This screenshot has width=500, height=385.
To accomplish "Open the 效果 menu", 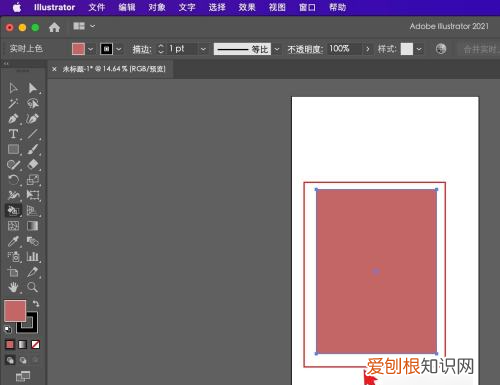I will (247, 7).
